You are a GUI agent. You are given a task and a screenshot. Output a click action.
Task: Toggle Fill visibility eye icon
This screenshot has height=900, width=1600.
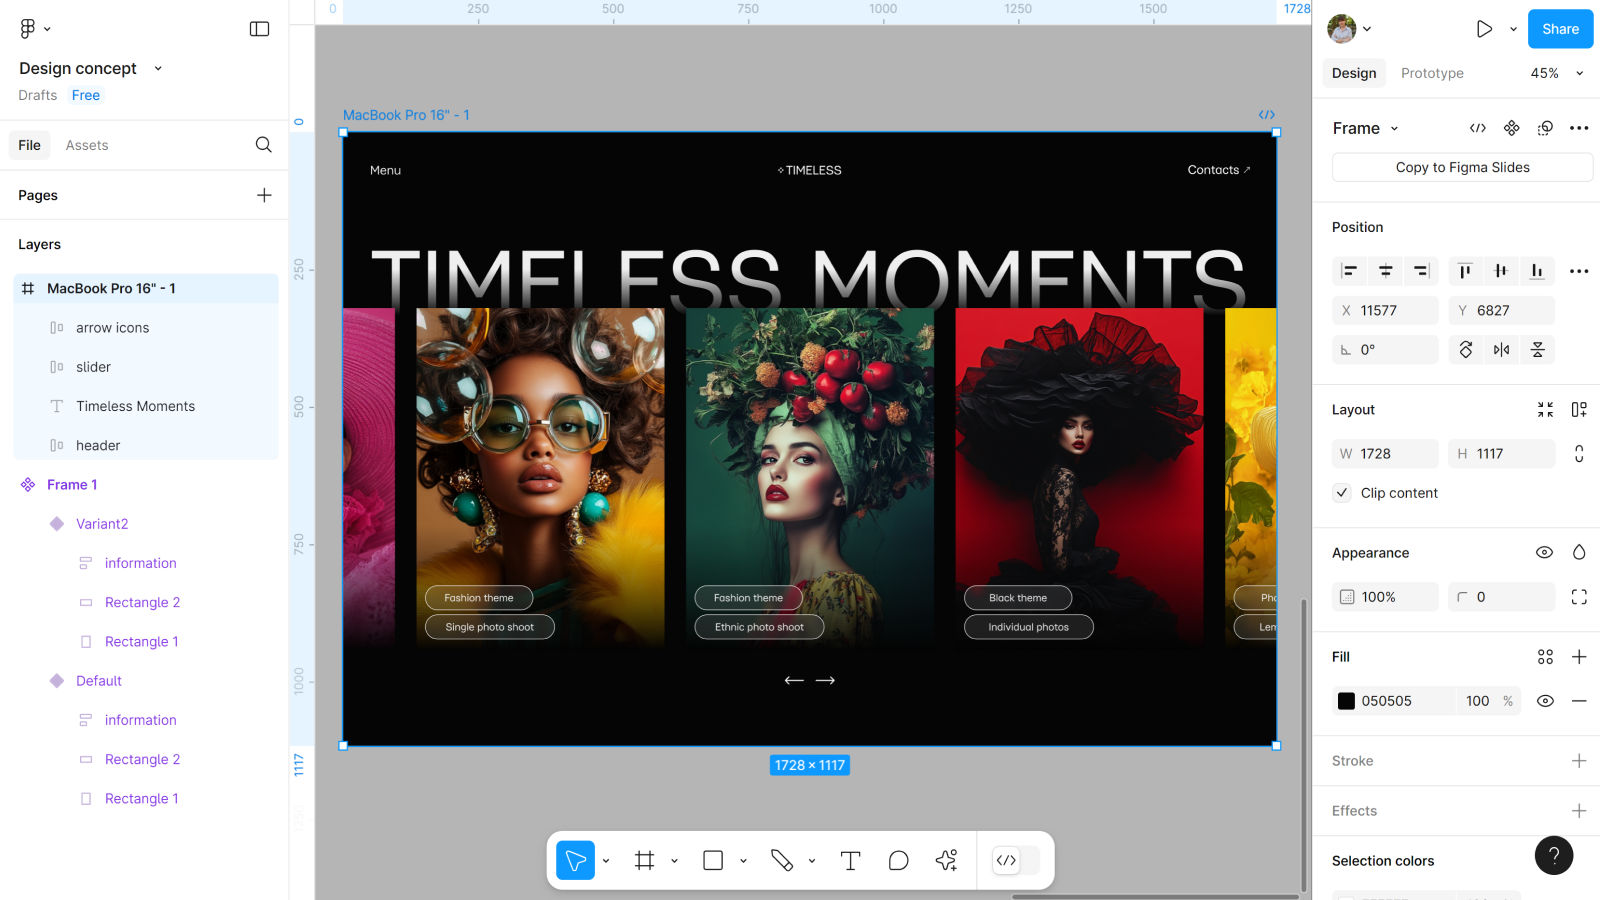[x=1545, y=701]
